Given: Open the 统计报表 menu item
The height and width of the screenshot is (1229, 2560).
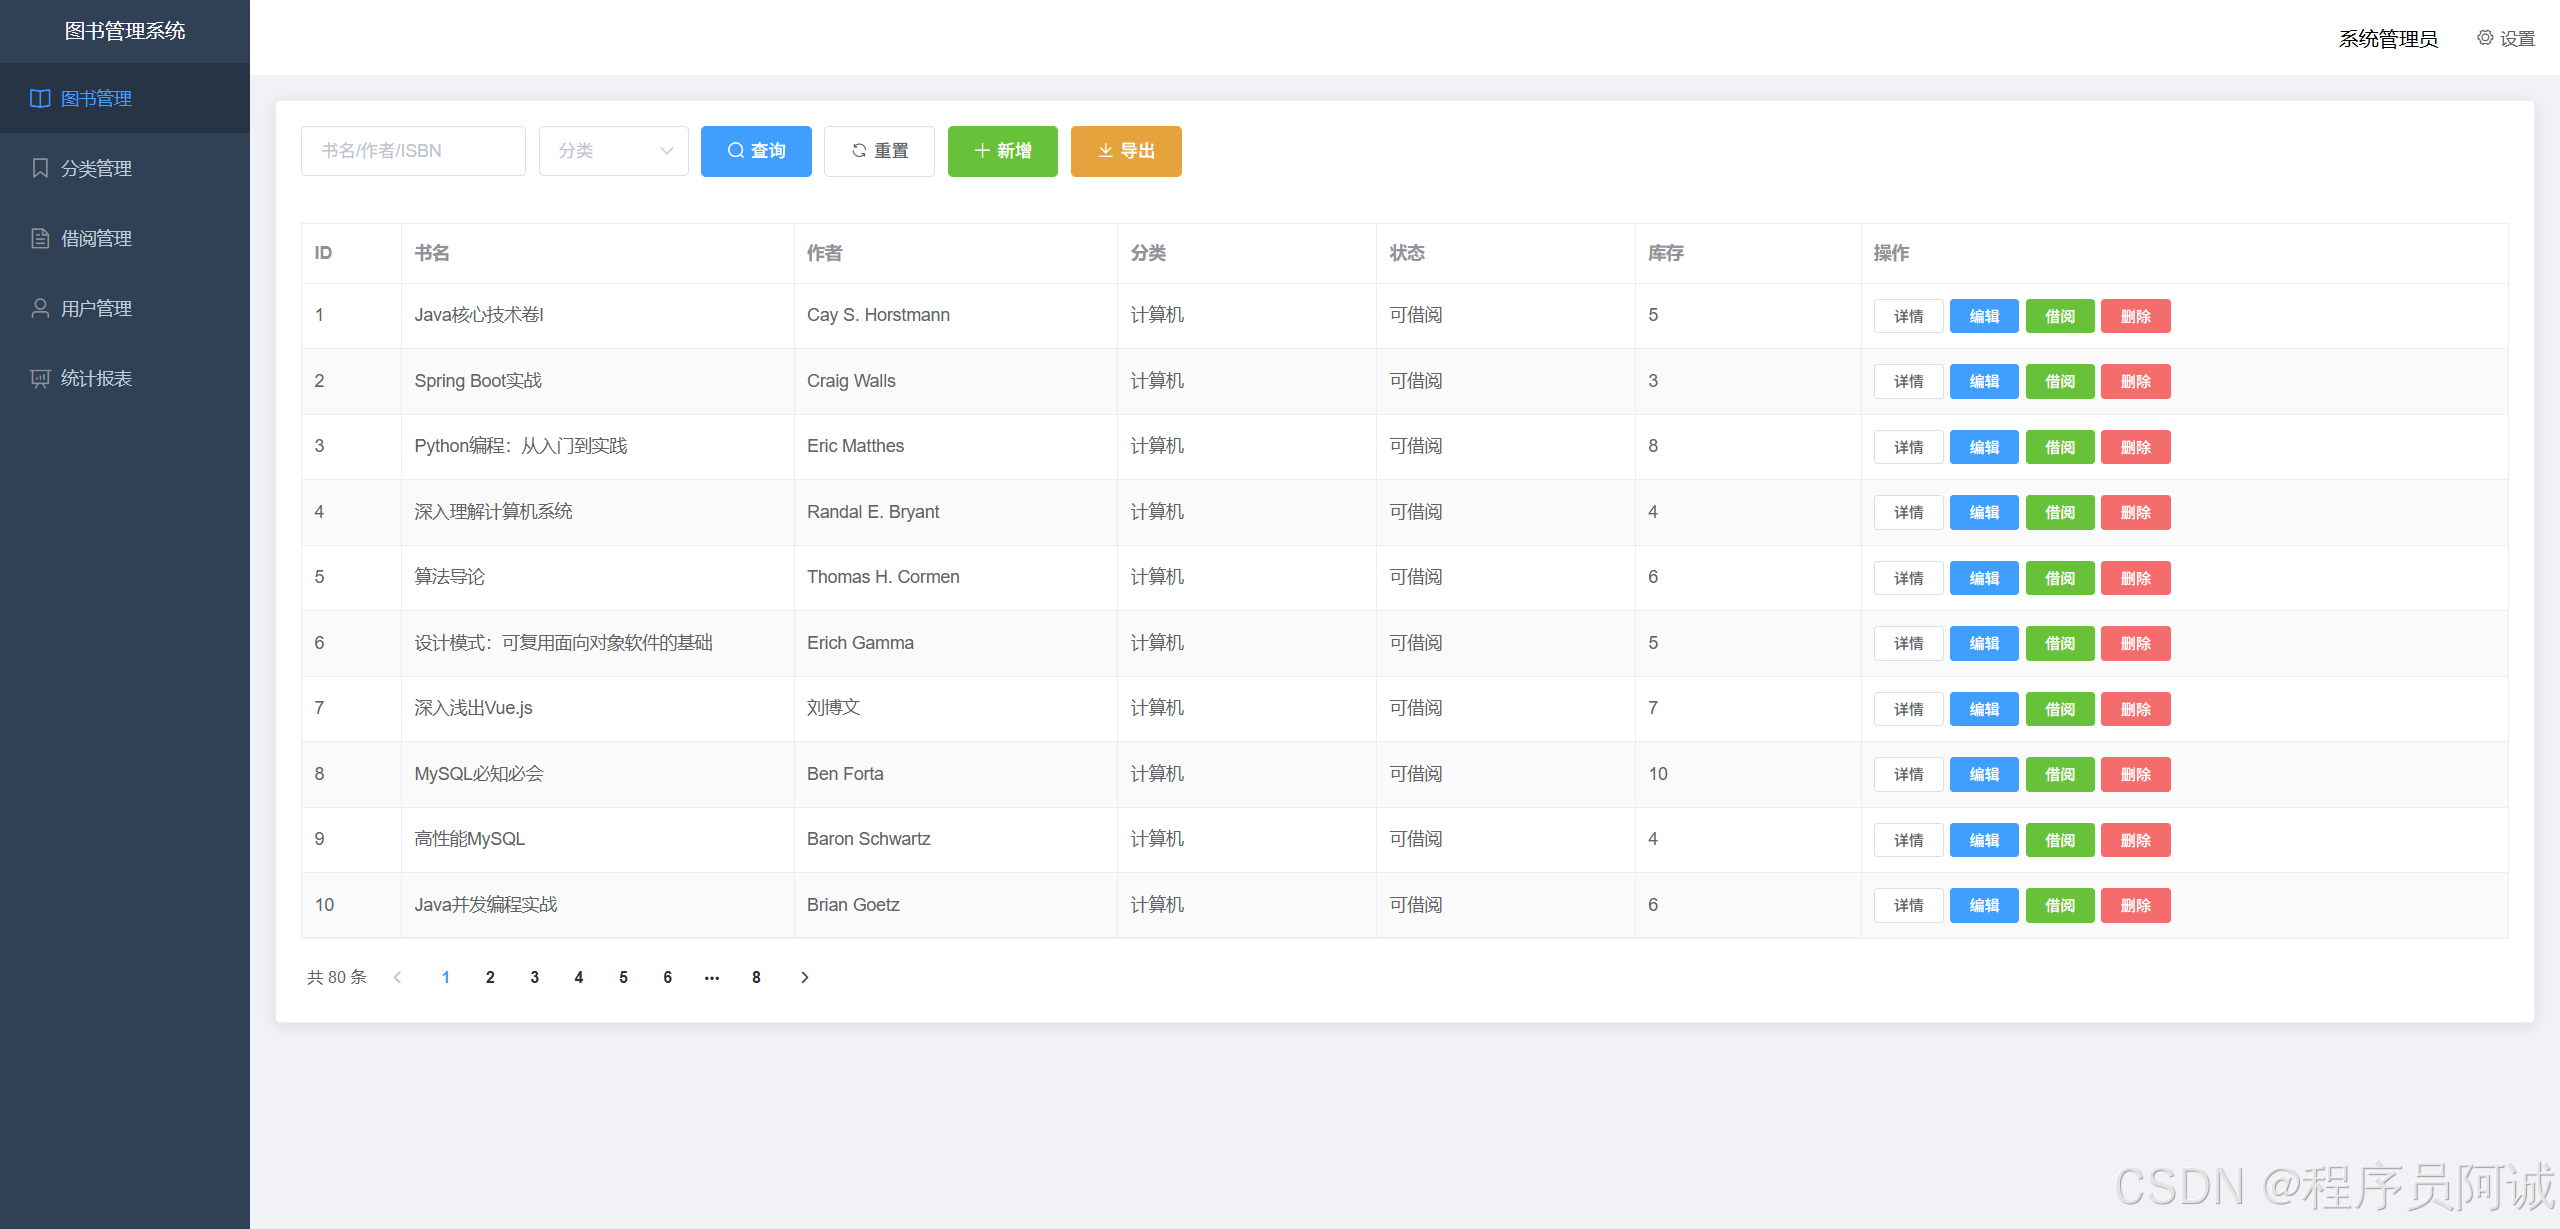Looking at the screenshot, I should (x=96, y=378).
